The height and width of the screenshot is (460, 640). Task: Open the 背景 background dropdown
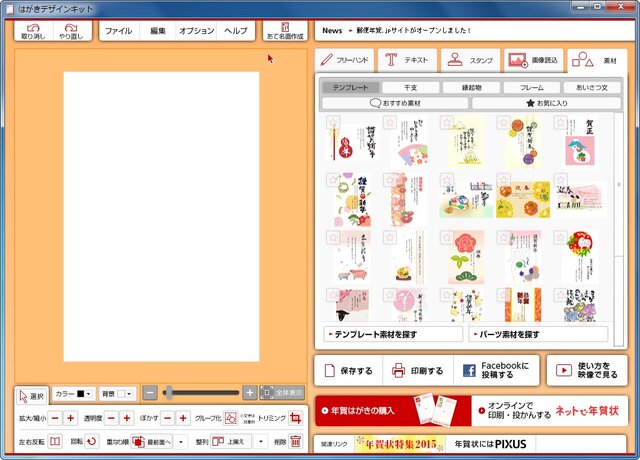[x=118, y=394]
